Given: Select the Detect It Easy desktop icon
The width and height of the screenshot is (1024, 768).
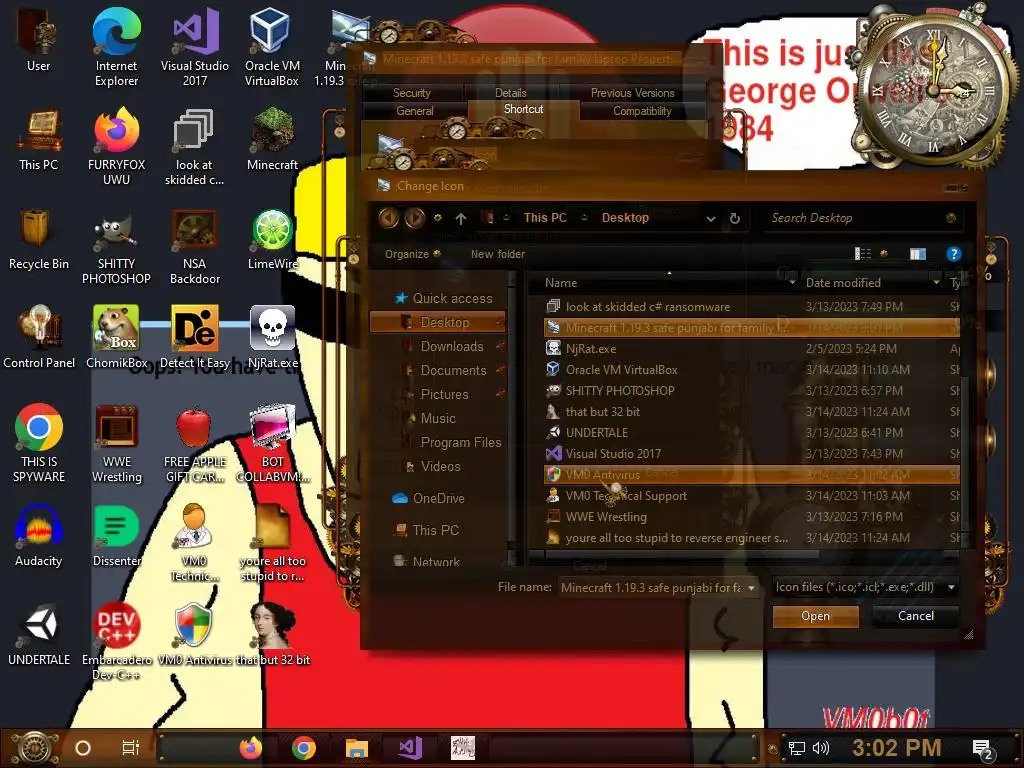Looking at the screenshot, I should coord(195,337).
